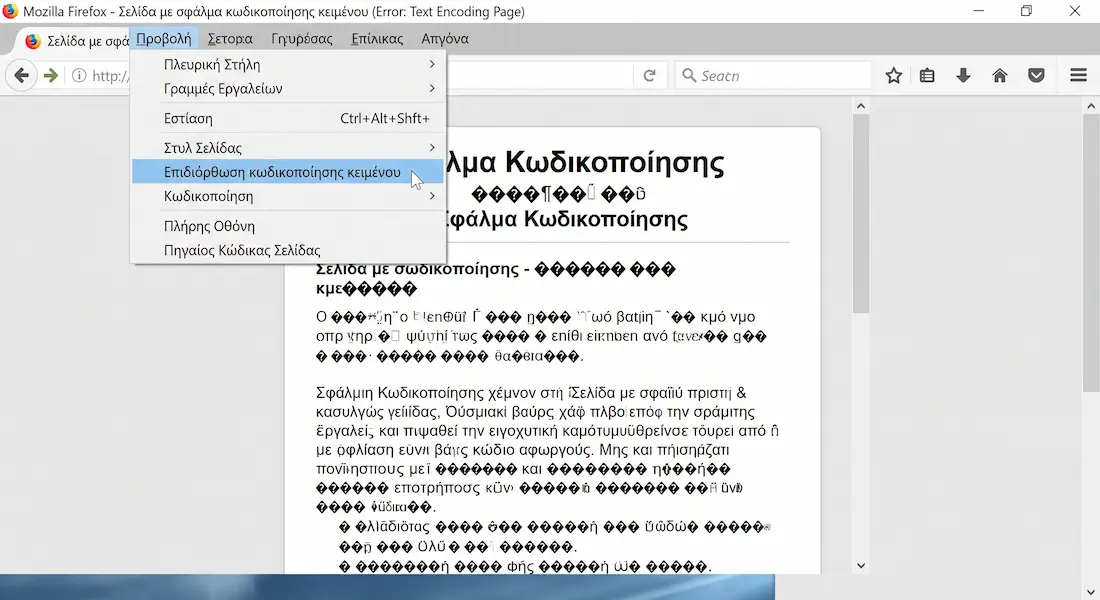Click the site info icon in the address bar
Screen dimensions: 1100x600
pos(79,75)
